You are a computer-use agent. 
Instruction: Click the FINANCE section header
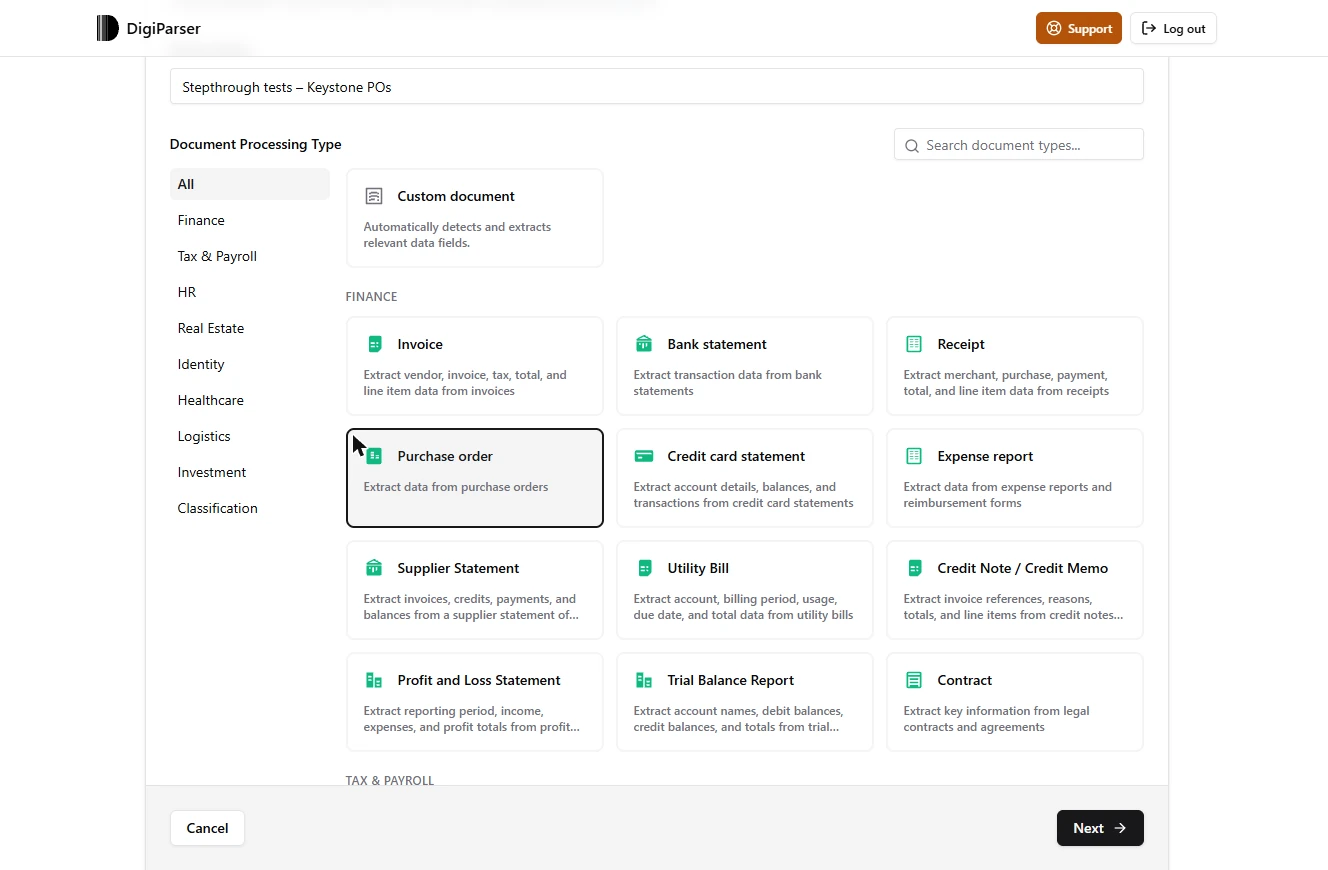[x=371, y=297]
